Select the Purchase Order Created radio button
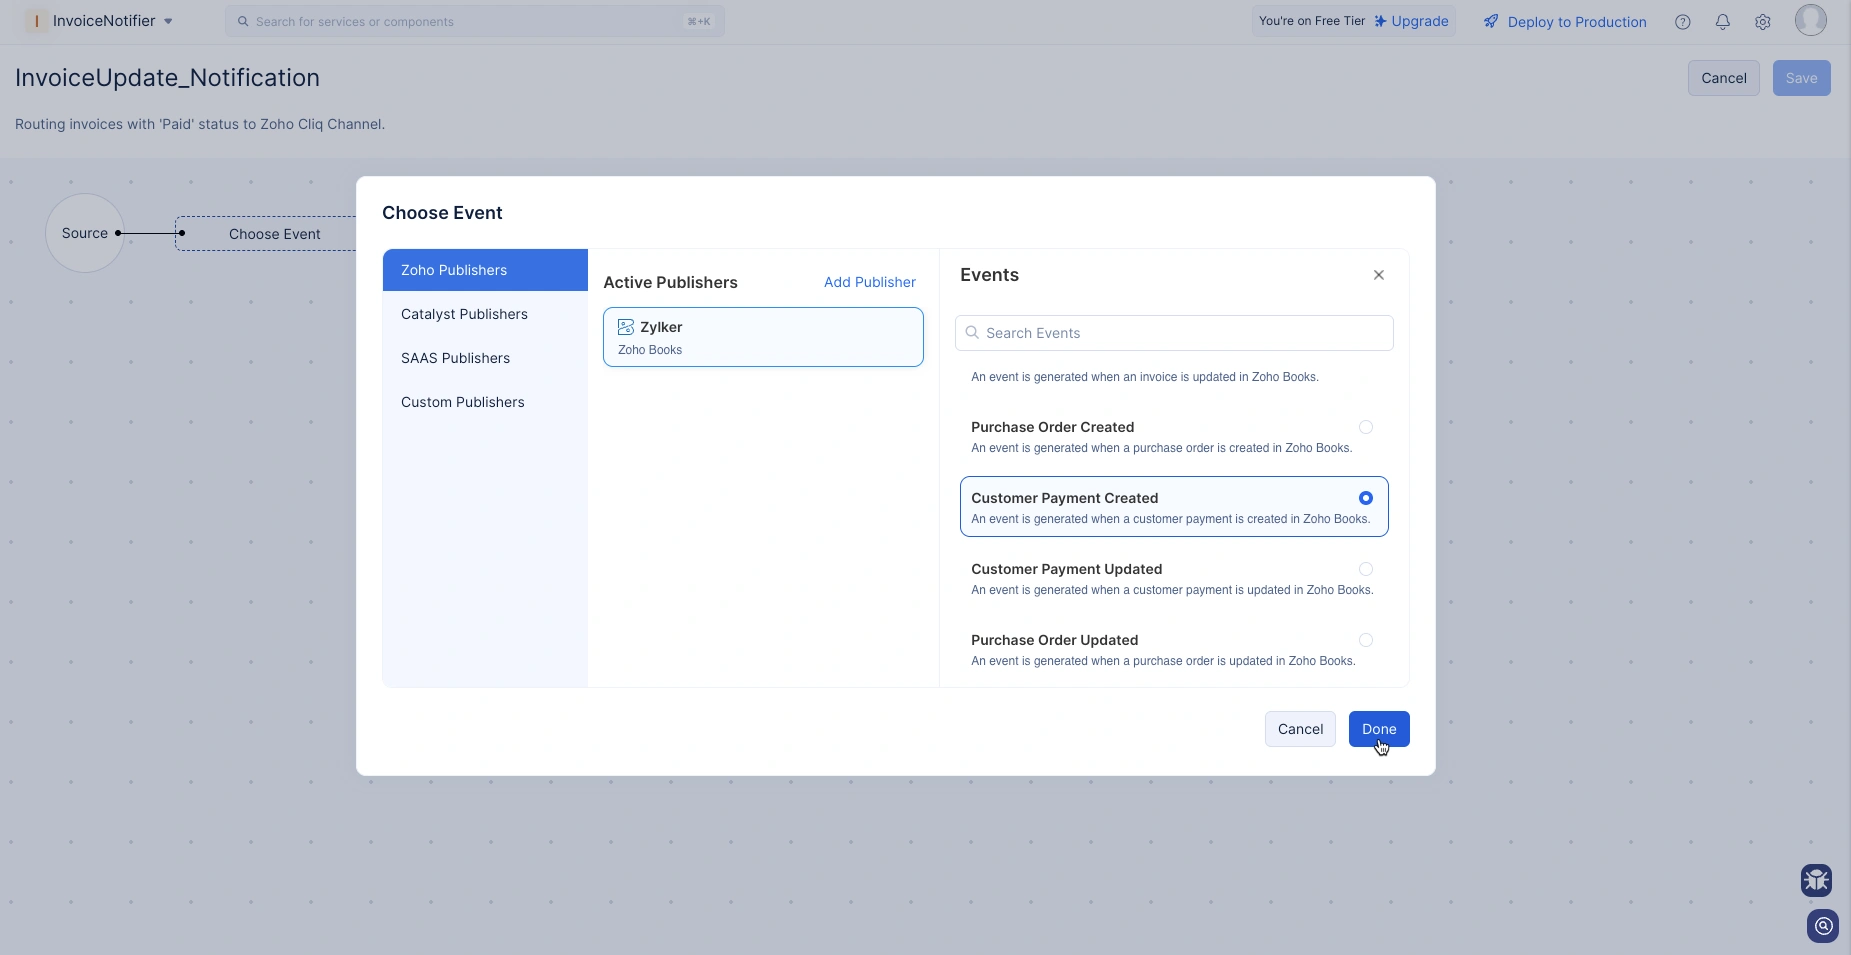This screenshot has width=1851, height=955. tap(1366, 427)
